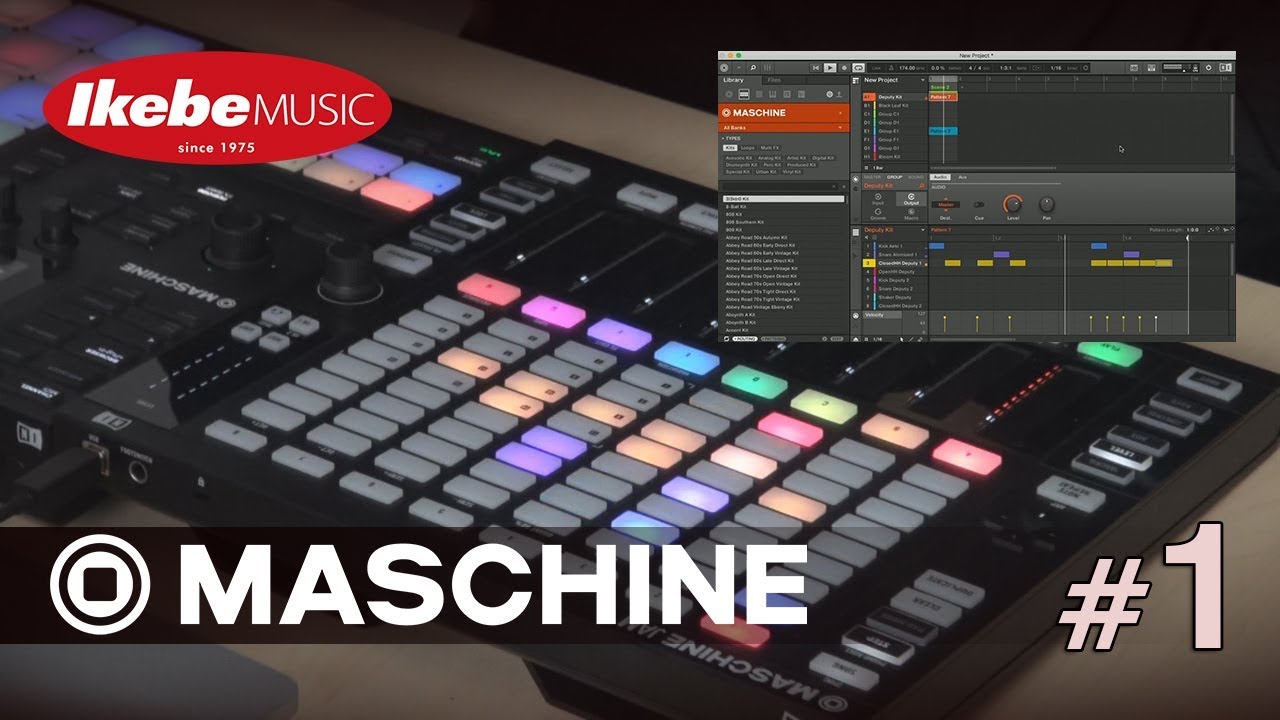Screen dimensions: 1280x720
Task: Switch to the Aux page tab
Action: tap(963, 177)
